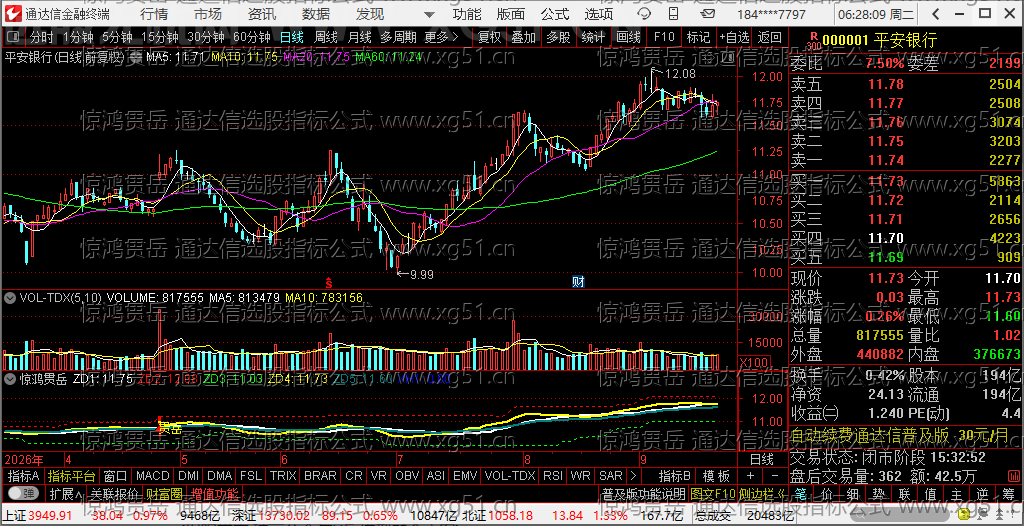Click the small square icon left of 分时
Image resolution: width=1024 pixels, height=526 pixels.
click(13, 38)
